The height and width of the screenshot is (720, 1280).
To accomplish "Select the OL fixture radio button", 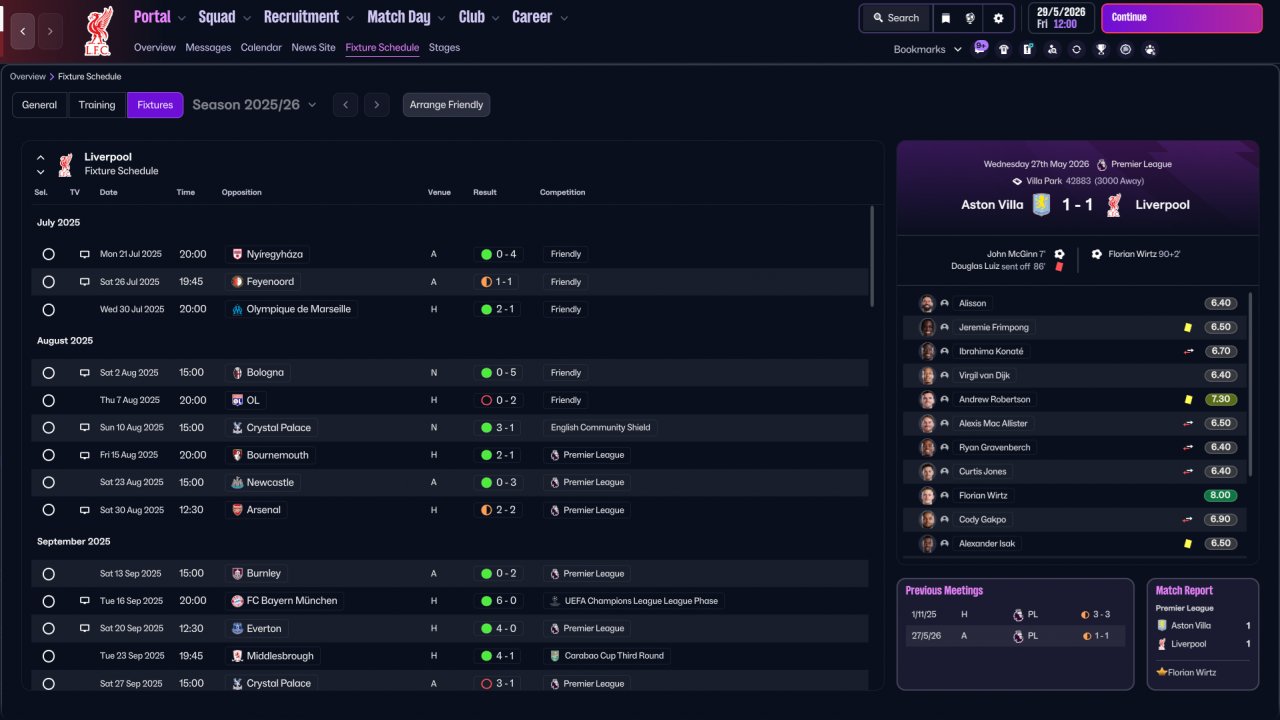I will pyautogui.click(x=48, y=400).
